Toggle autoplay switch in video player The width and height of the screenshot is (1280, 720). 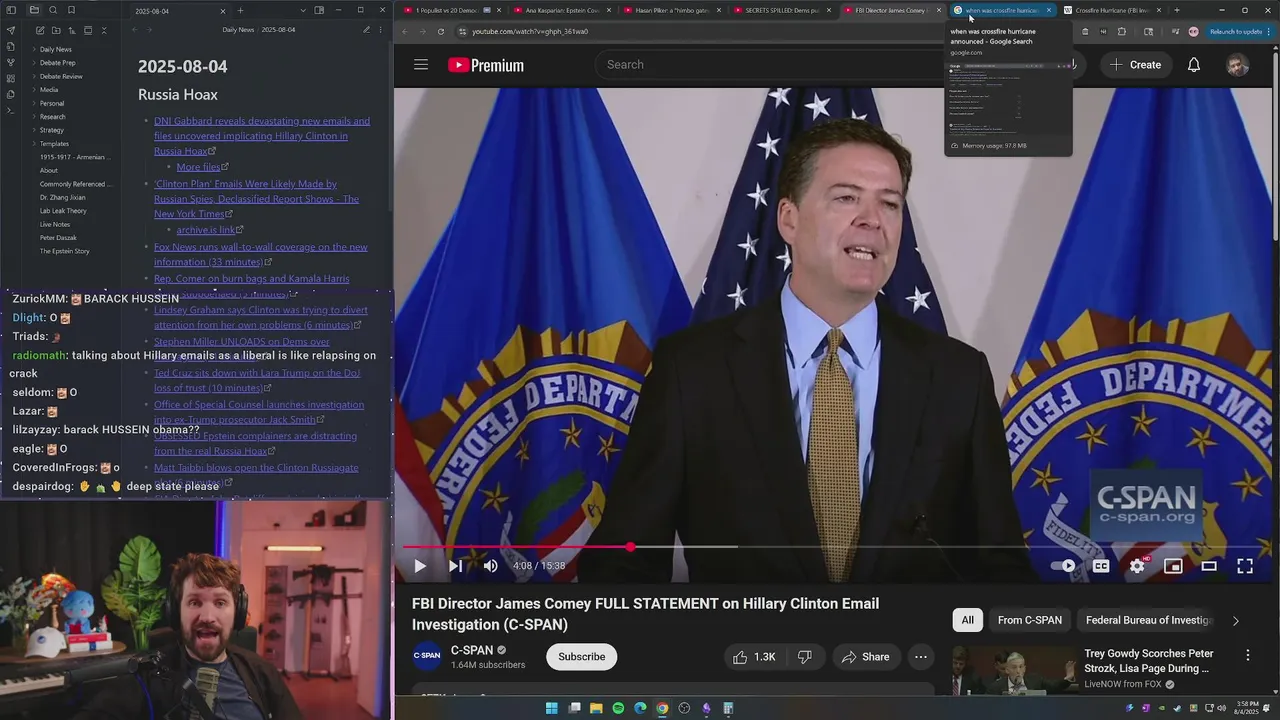(1063, 566)
